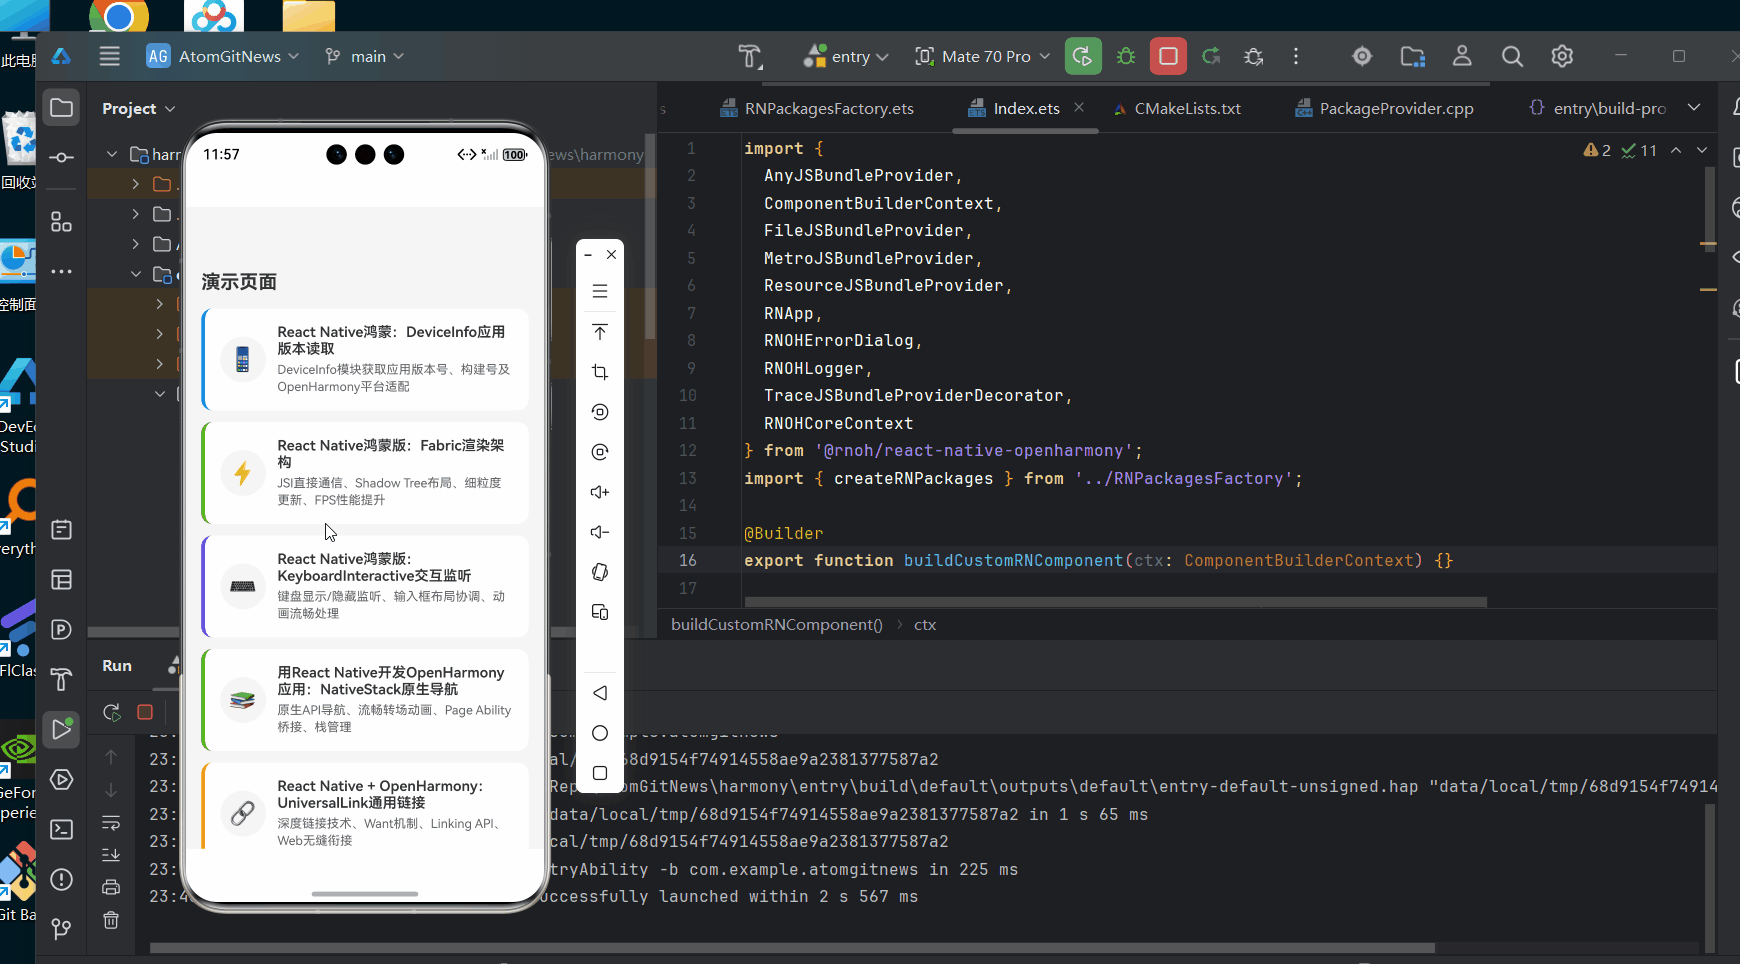Click the Build hammer icon in top toolbar
This screenshot has height=964, width=1740.
[750, 57]
